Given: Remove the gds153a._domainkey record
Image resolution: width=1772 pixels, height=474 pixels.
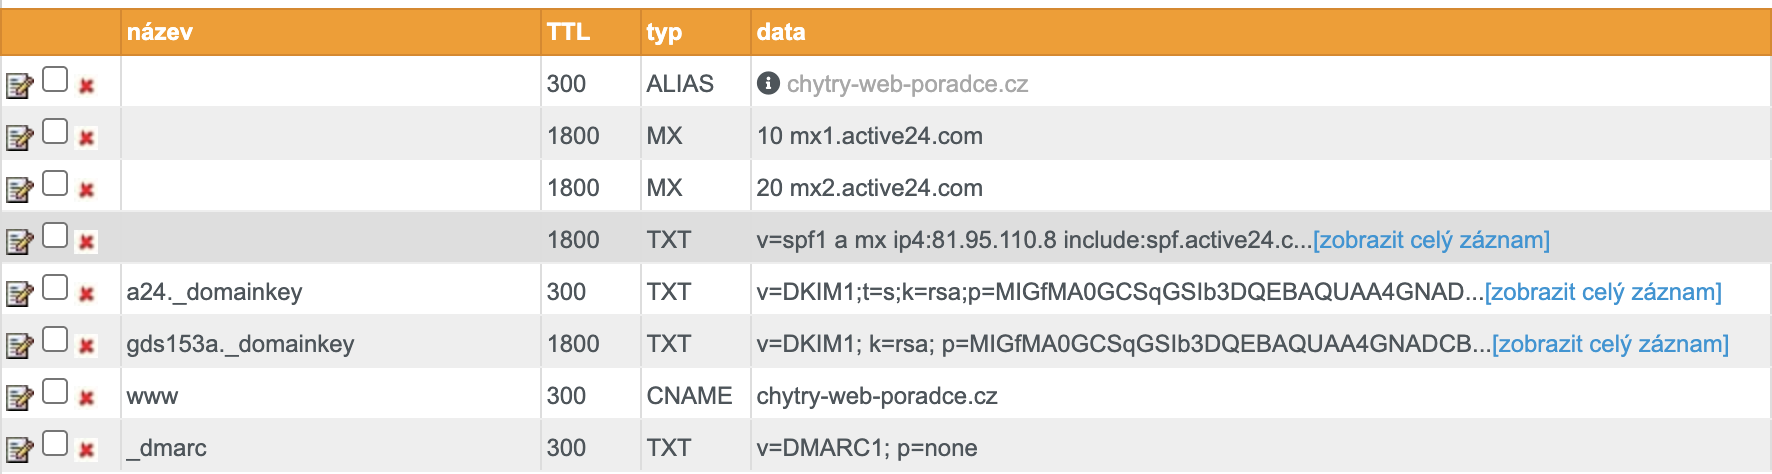Looking at the screenshot, I should tap(87, 346).
